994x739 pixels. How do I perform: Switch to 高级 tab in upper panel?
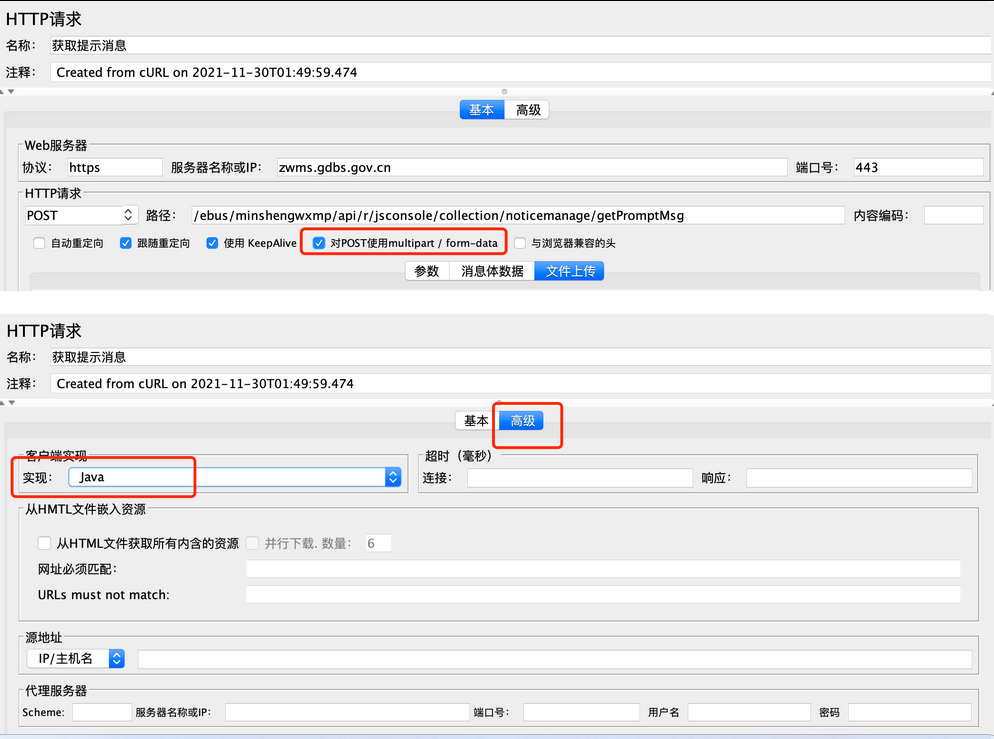[527, 110]
